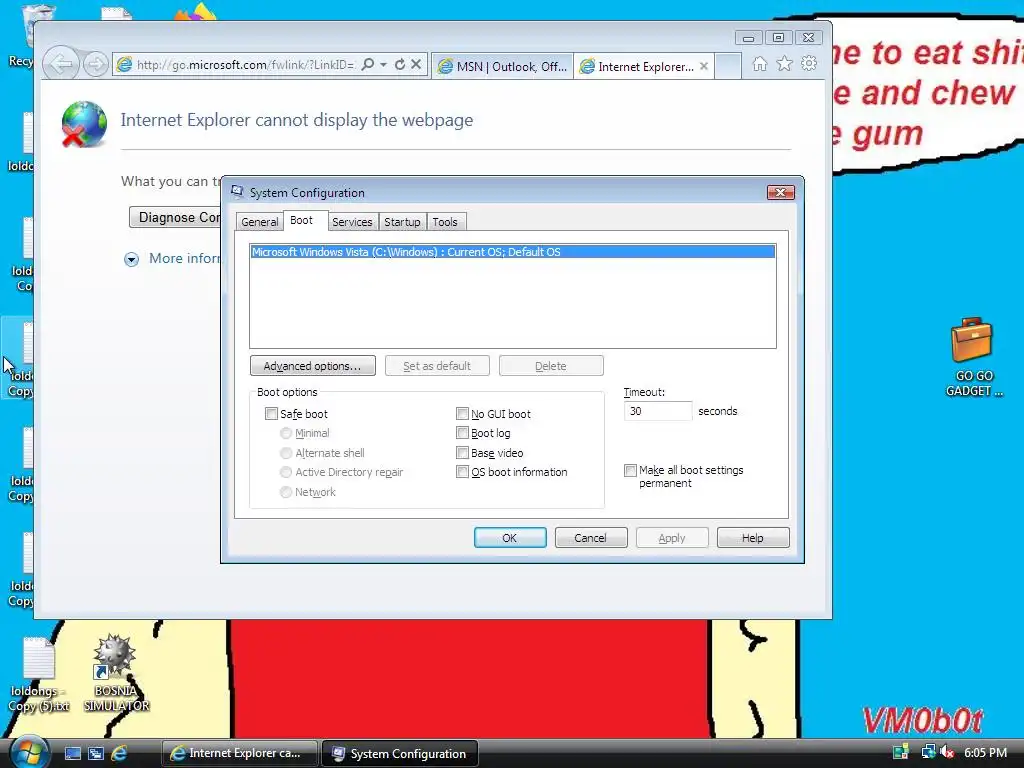
Task: Launch Internet Explorer from quick launch
Action: click(x=119, y=754)
